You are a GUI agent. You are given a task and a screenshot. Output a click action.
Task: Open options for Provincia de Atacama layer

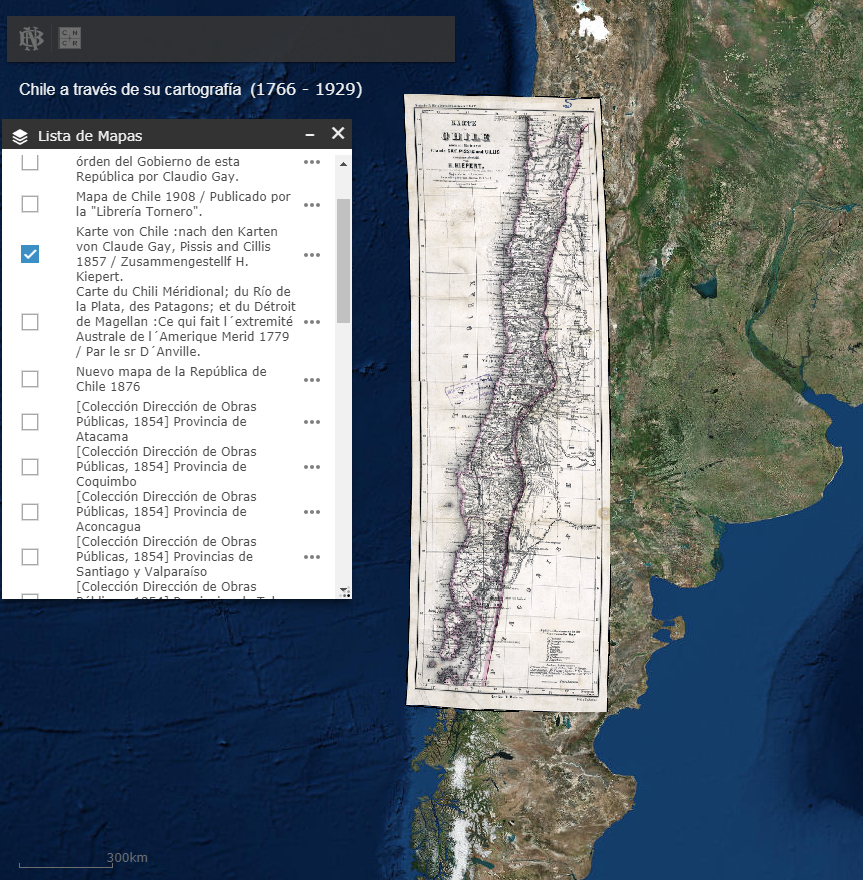coord(312,422)
